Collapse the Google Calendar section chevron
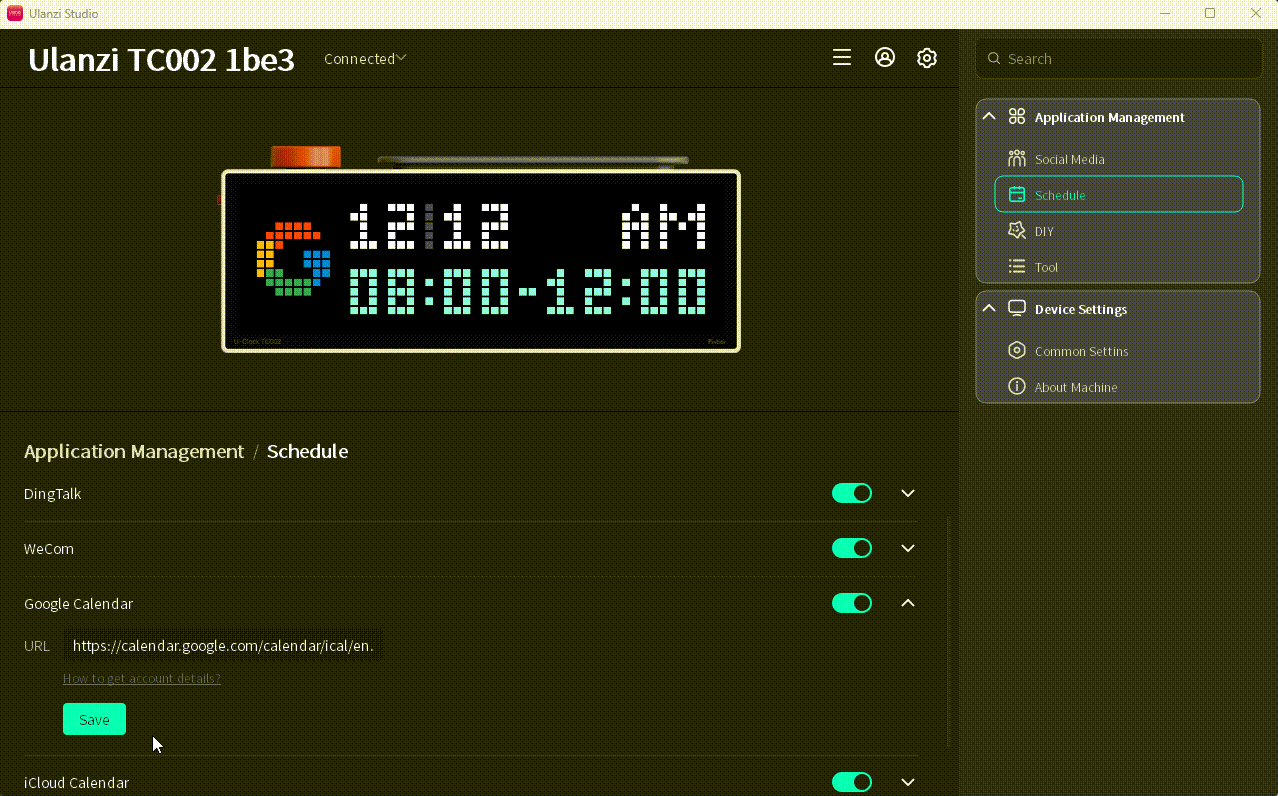Screen dimensions: 1278x796 tap(908, 603)
